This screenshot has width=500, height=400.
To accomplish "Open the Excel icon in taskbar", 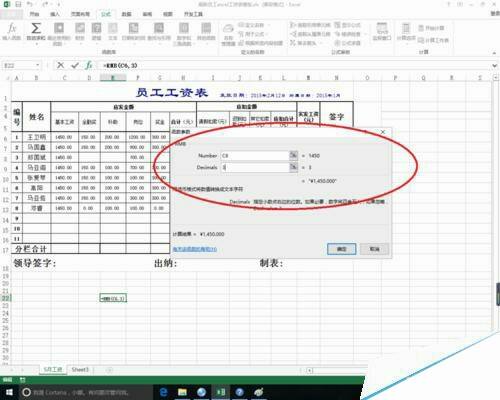I will coord(220,392).
